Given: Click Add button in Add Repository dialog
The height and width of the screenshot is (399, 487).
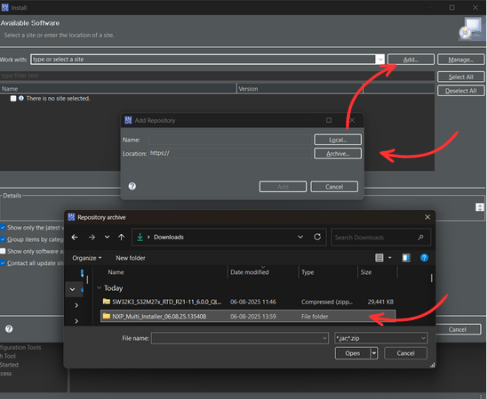Looking at the screenshot, I should point(283,187).
